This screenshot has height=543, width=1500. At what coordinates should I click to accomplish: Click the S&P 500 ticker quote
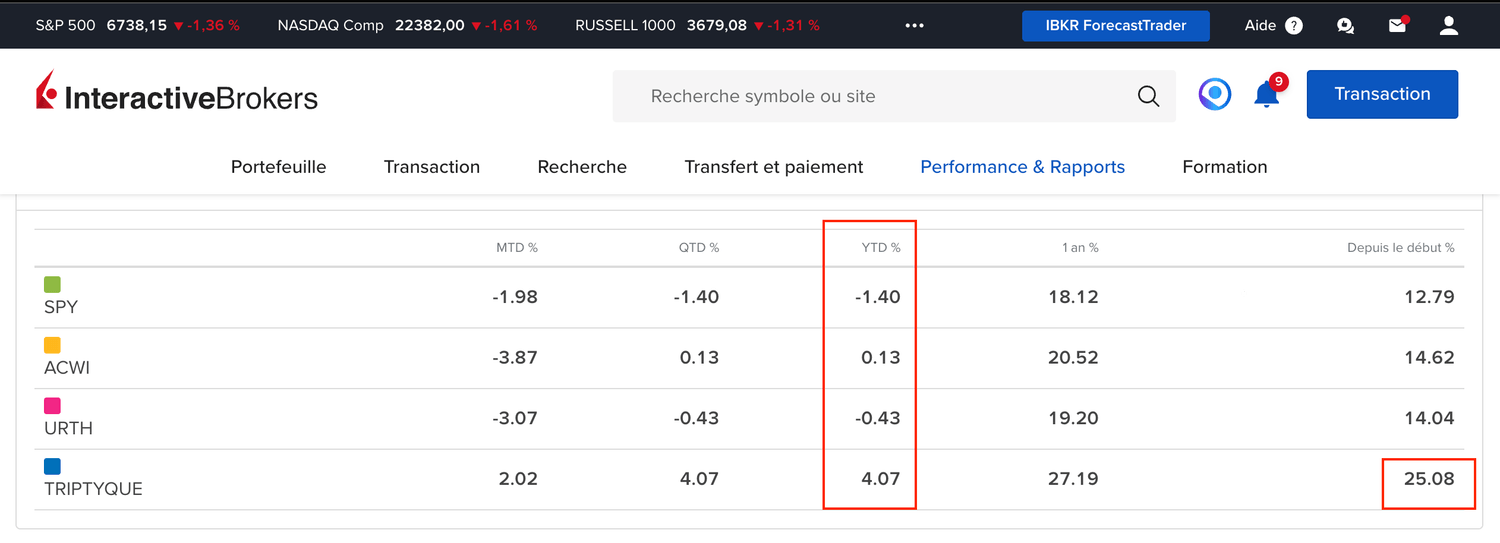[137, 26]
